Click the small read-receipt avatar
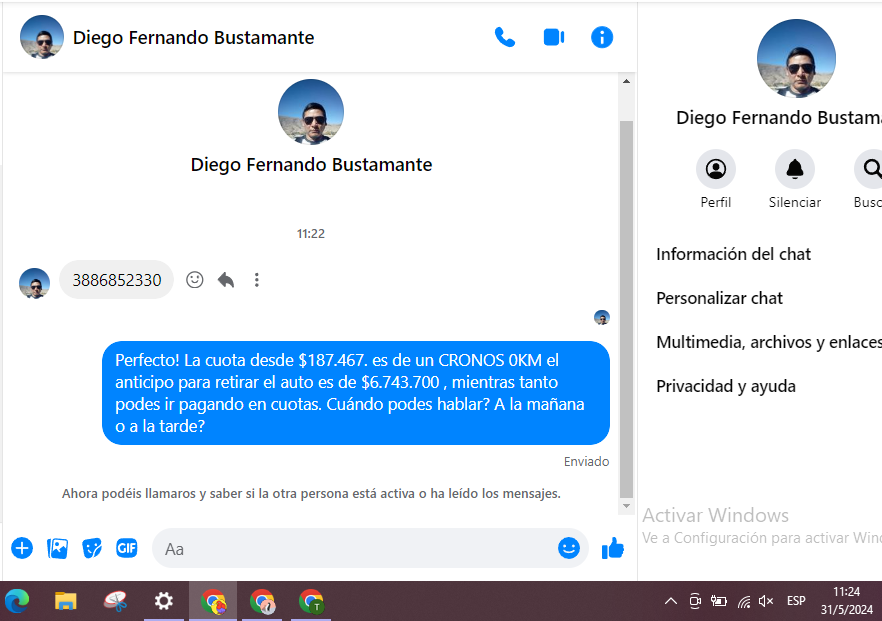This screenshot has width=882, height=621. point(602,317)
